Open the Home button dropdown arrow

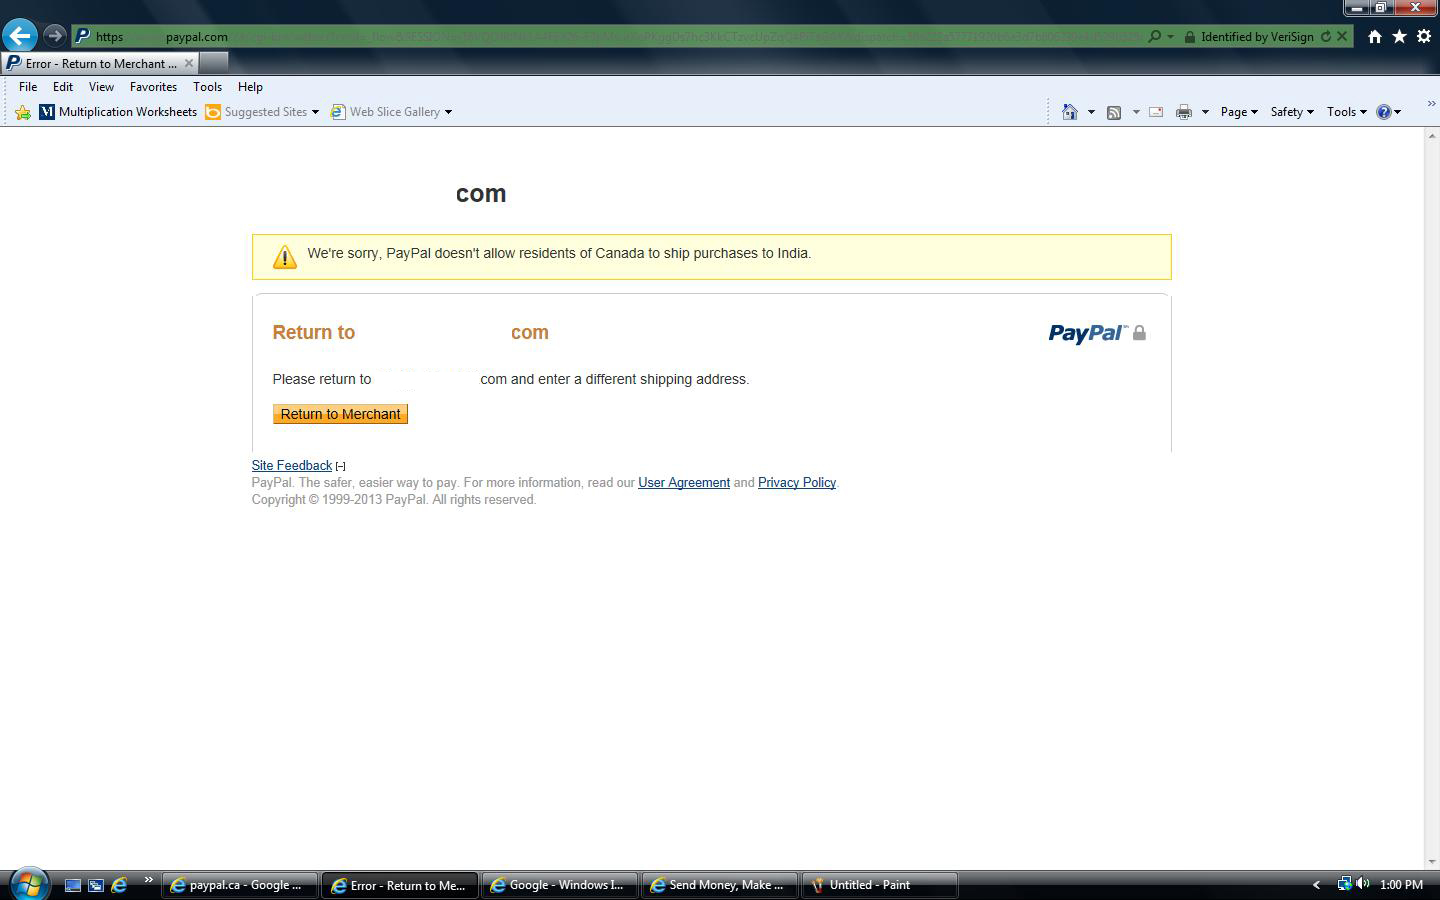click(x=1091, y=112)
